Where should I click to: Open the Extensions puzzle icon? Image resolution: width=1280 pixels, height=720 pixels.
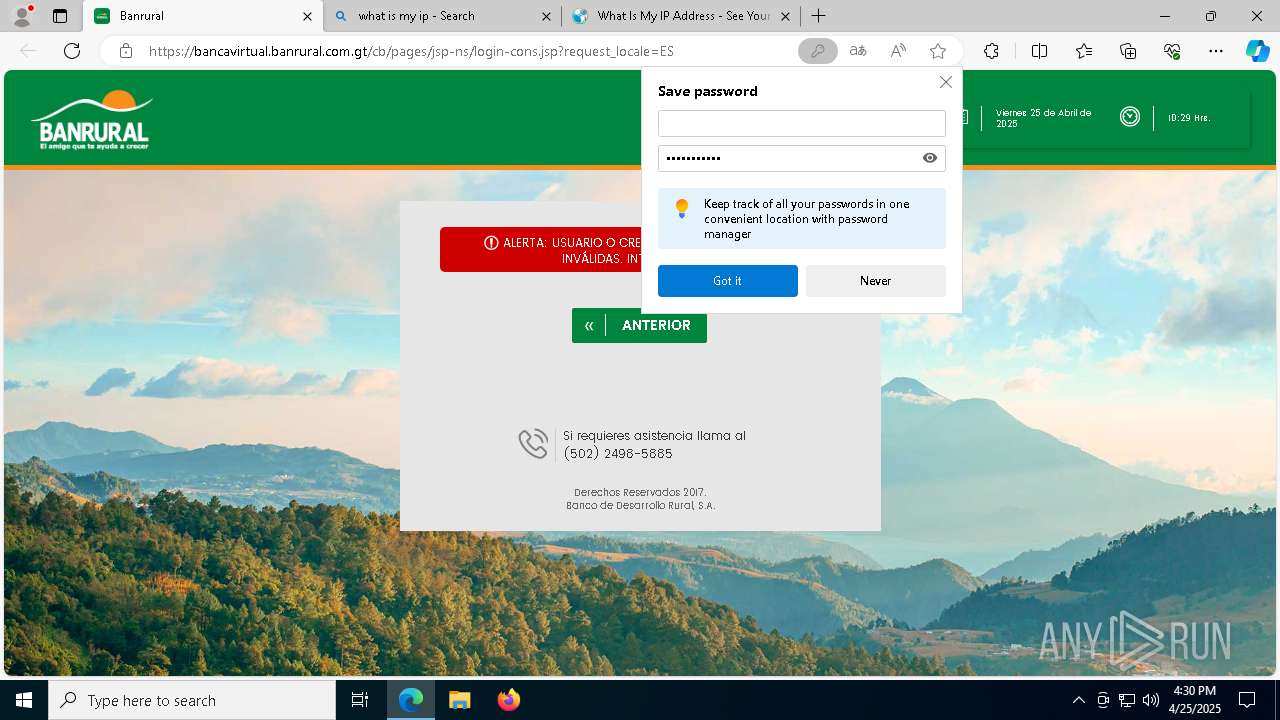[x=991, y=51]
